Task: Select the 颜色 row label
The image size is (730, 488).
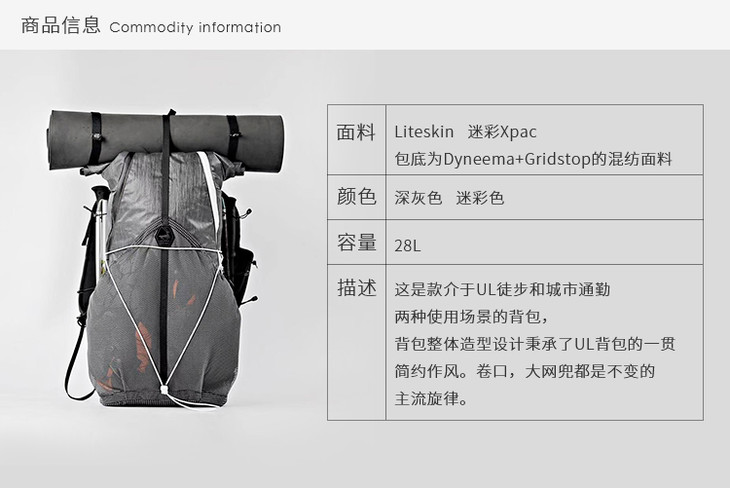Action: pos(356,196)
